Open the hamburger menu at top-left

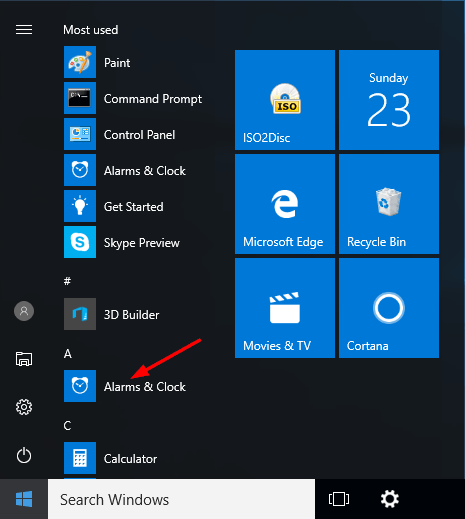24,30
